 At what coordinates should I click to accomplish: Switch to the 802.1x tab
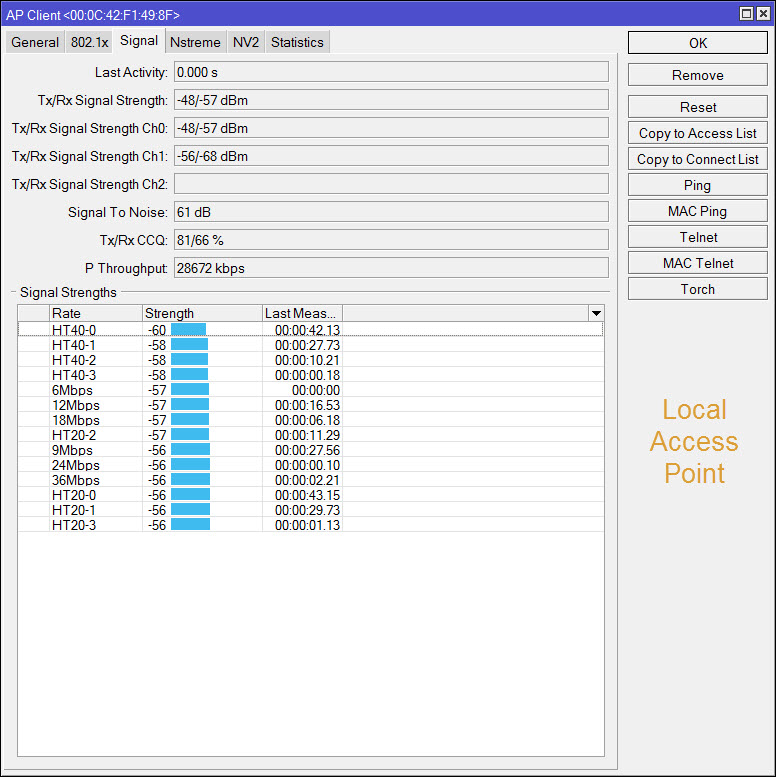tap(89, 42)
